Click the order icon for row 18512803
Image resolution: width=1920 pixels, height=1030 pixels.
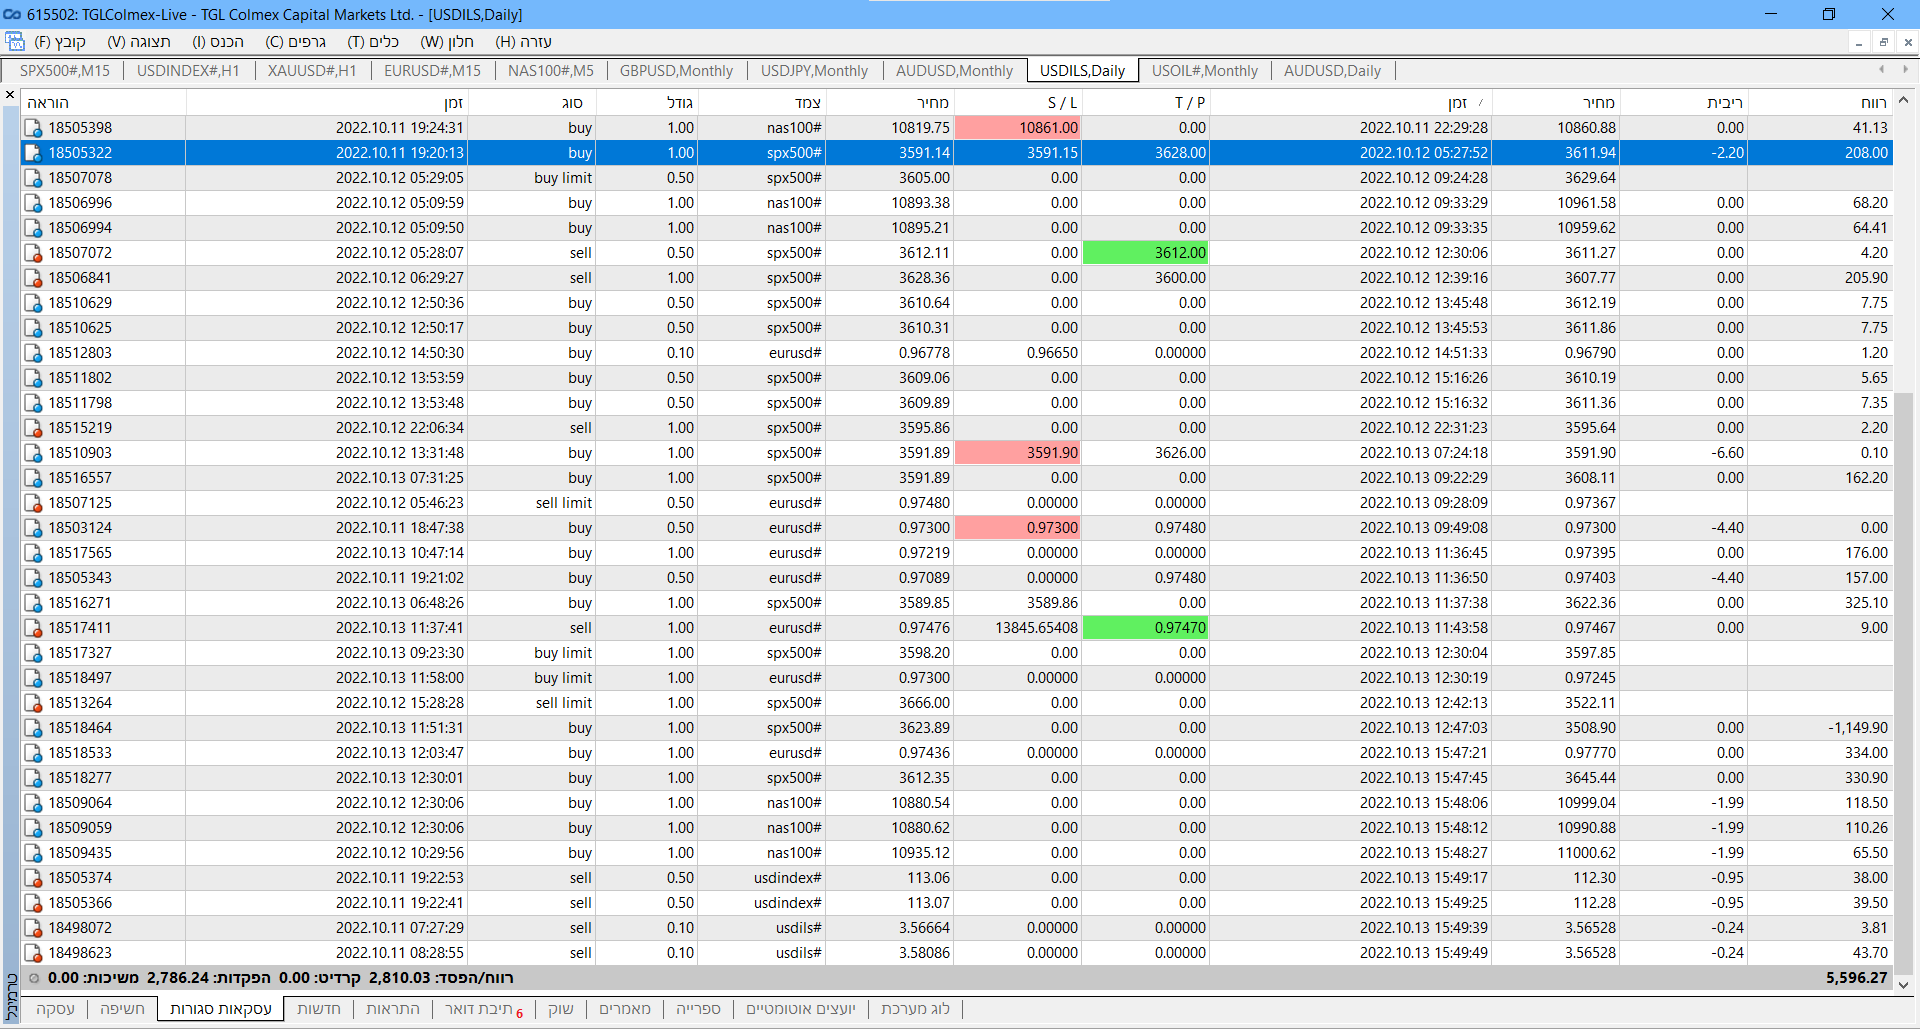(x=33, y=353)
